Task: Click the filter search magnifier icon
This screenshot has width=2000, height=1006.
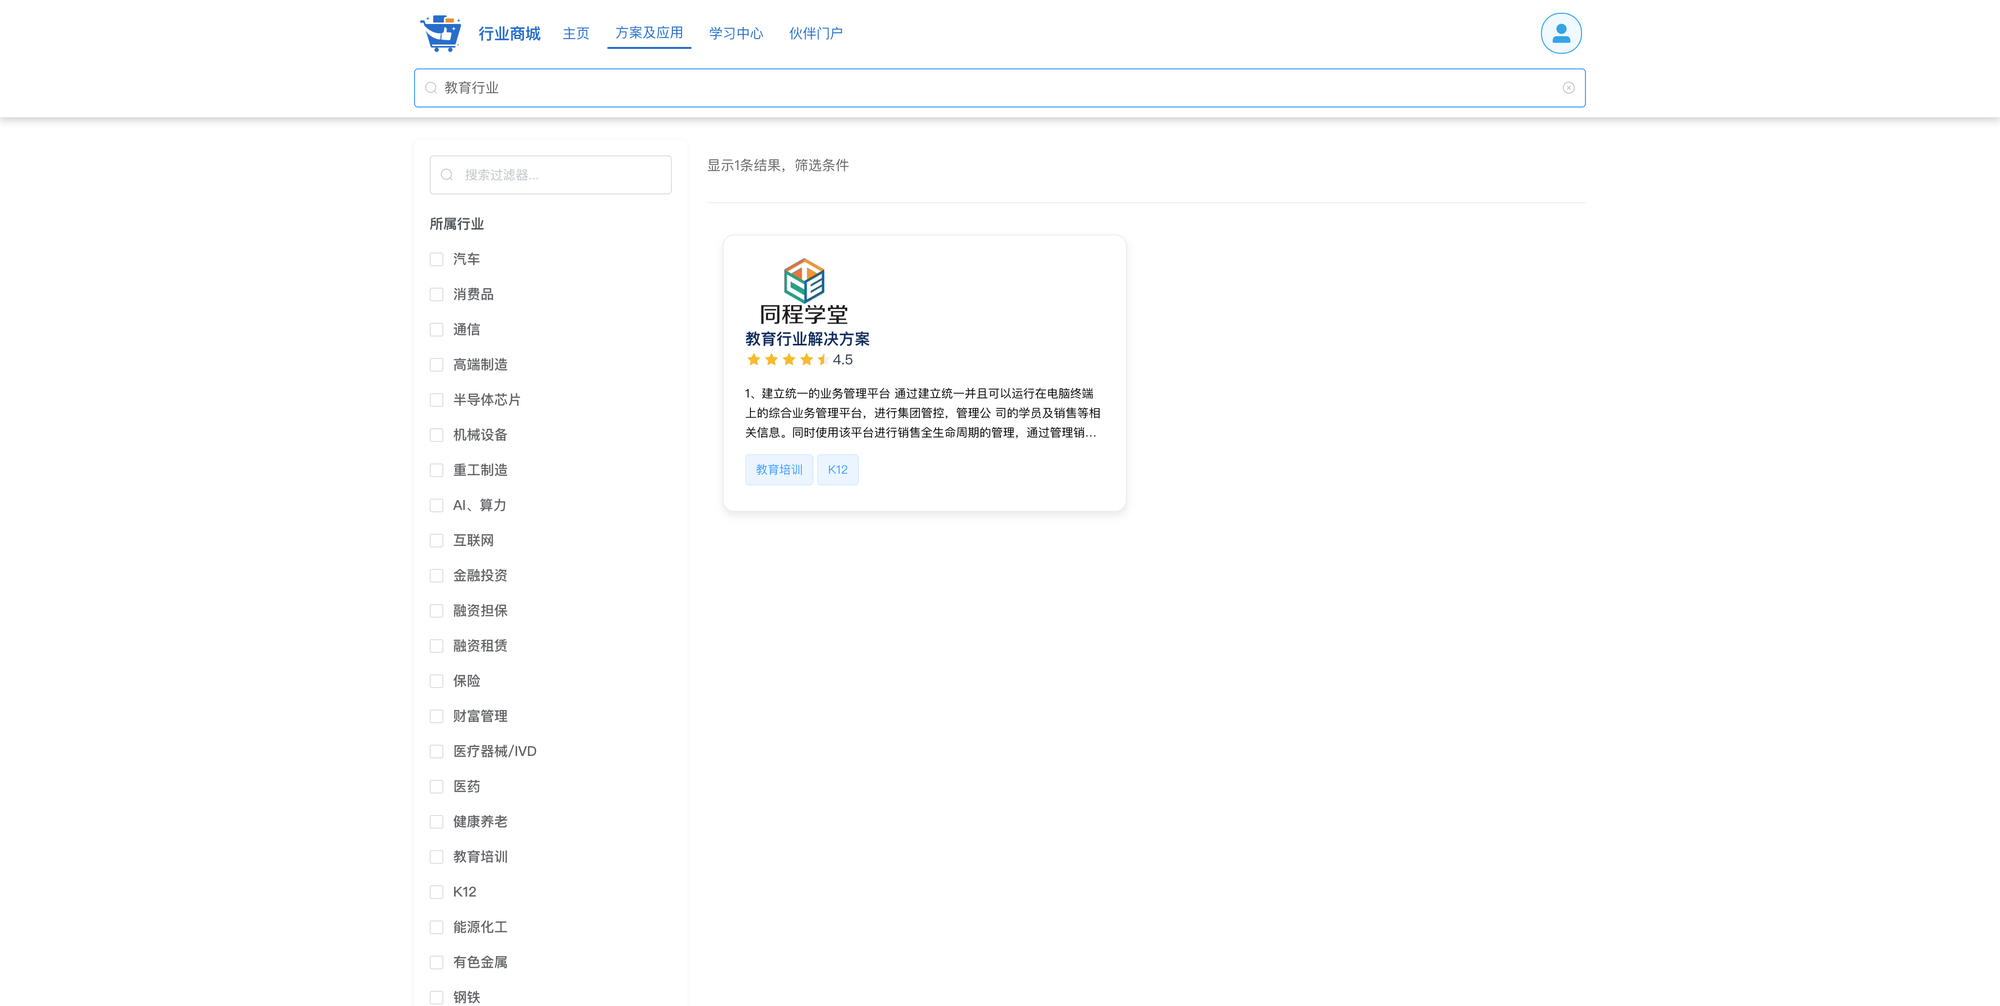Action: click(447, 175)
